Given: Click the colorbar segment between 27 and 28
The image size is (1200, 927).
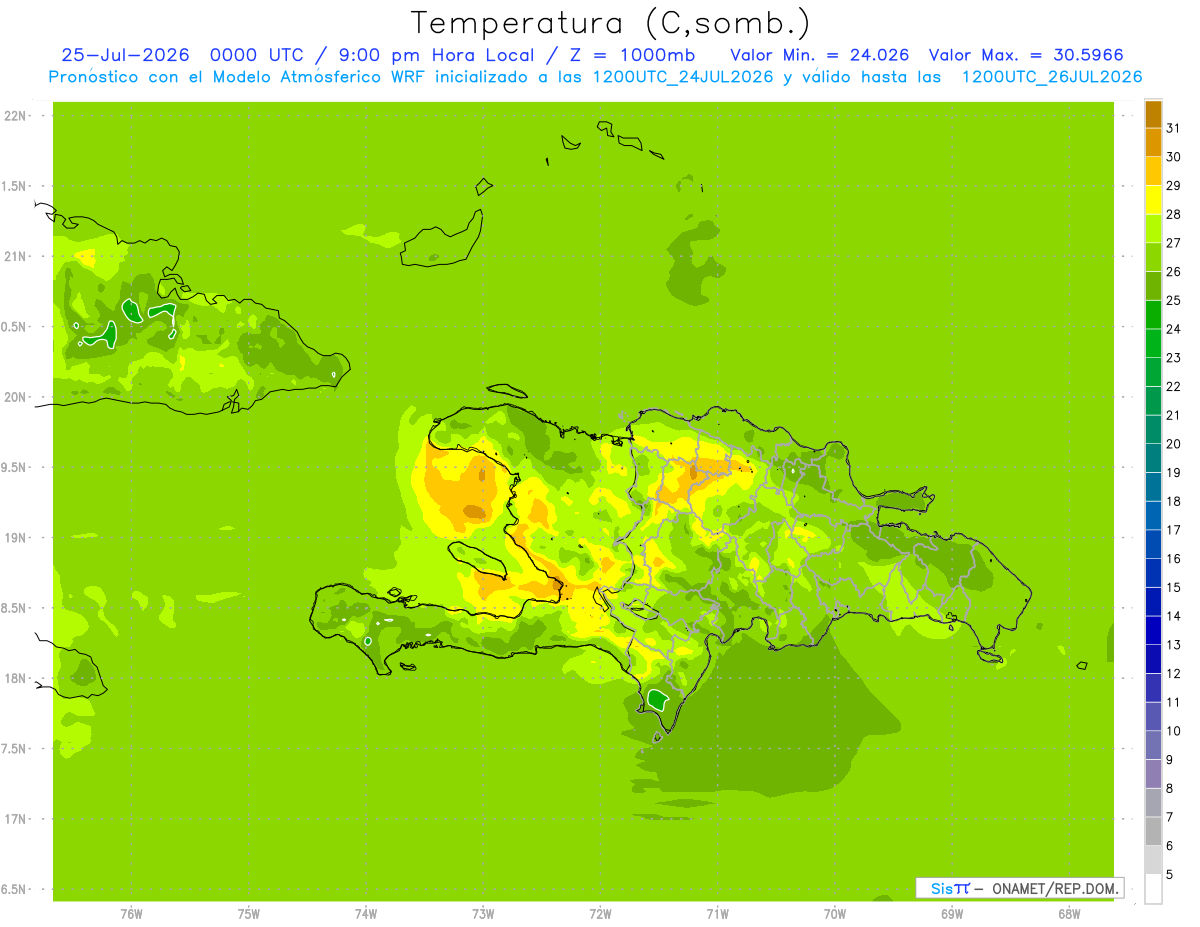Looking at the screenshot, I should click(x=1153, y=228).
